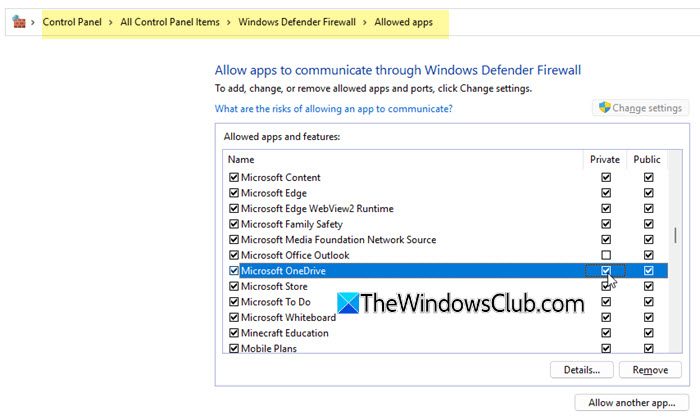Toggle Microsoft OneDrive name checkbox

233,270
